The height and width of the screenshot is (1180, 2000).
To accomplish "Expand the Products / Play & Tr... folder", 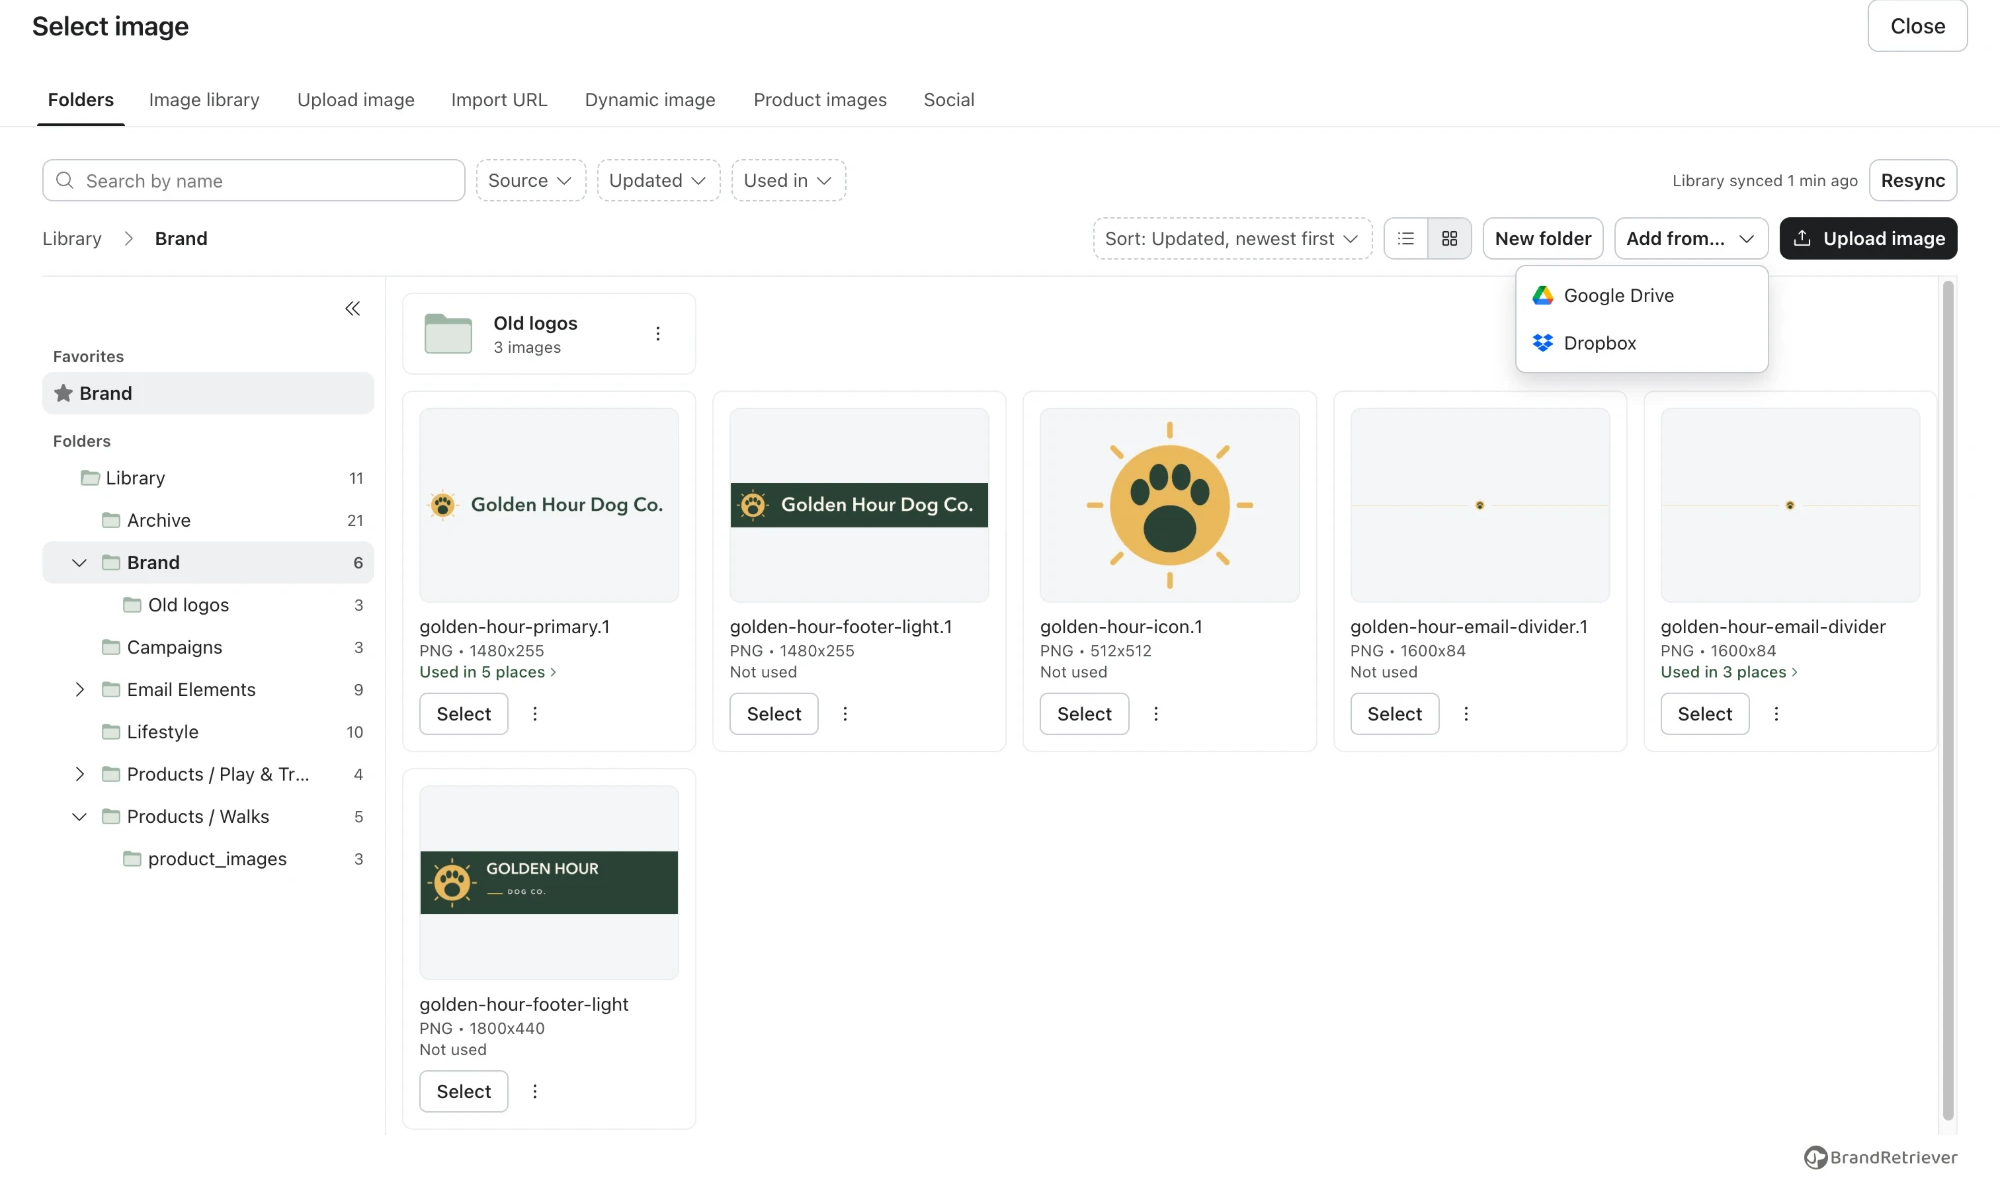I will (x=79, y=774).
